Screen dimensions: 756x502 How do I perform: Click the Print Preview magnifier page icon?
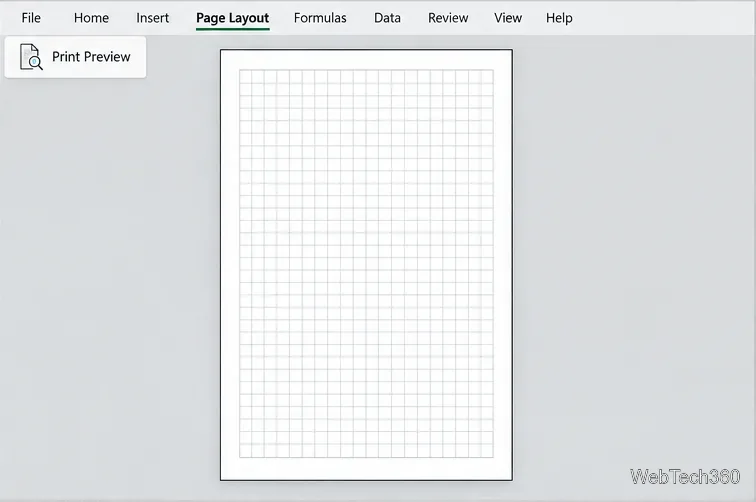(31, 57)
